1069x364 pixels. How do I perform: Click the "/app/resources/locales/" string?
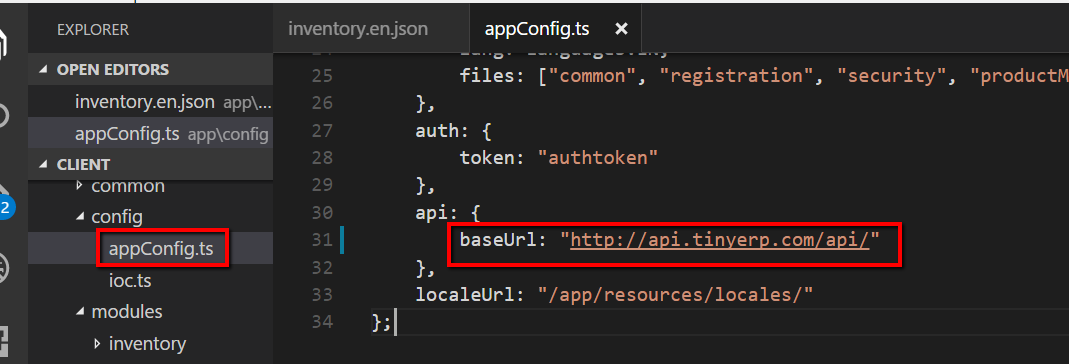pyautogui.click(x=676, y=294)
